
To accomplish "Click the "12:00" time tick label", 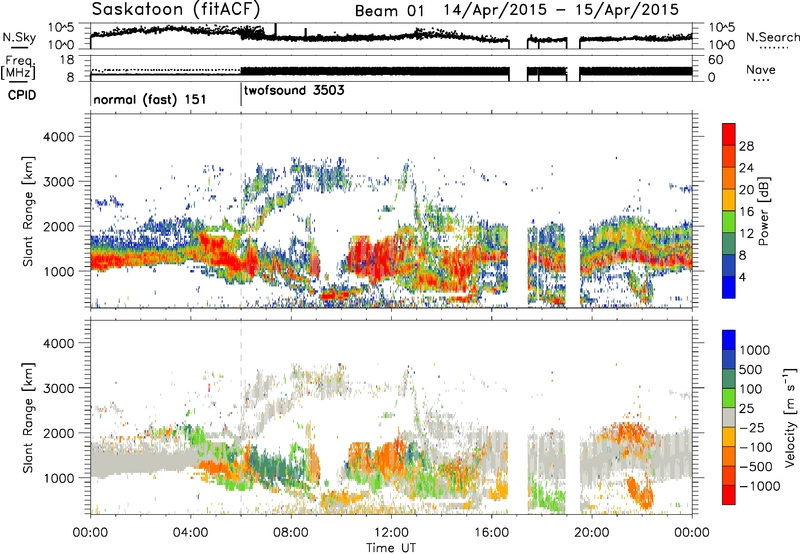I will point(391,533).
